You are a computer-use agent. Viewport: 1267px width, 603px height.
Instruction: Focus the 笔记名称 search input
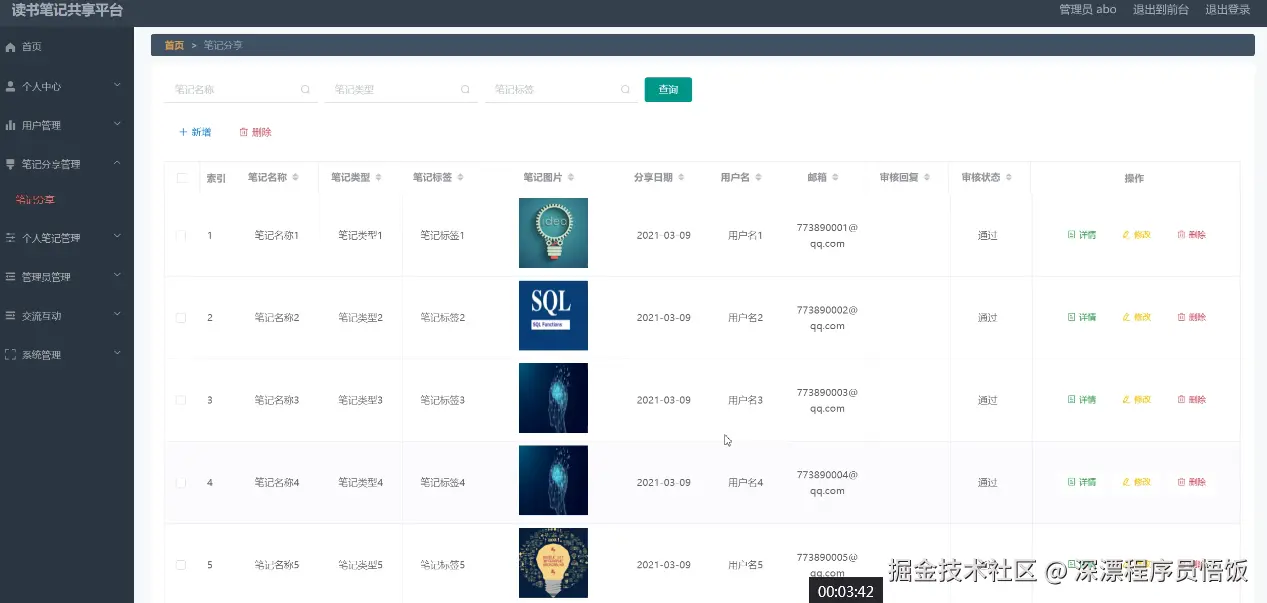(x=240, y=89)
